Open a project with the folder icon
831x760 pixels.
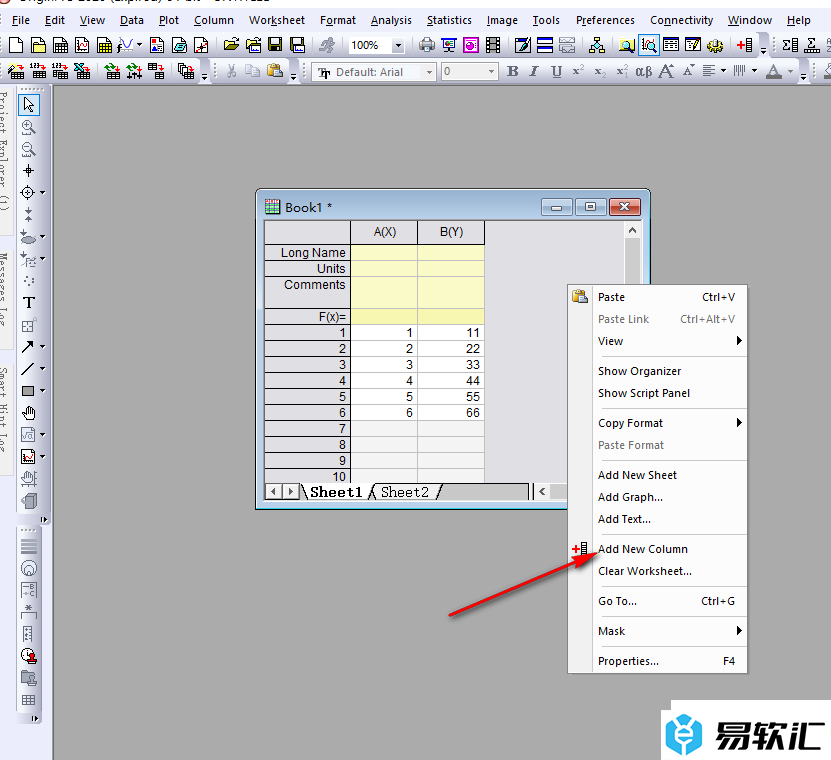(x=231, y=45)
